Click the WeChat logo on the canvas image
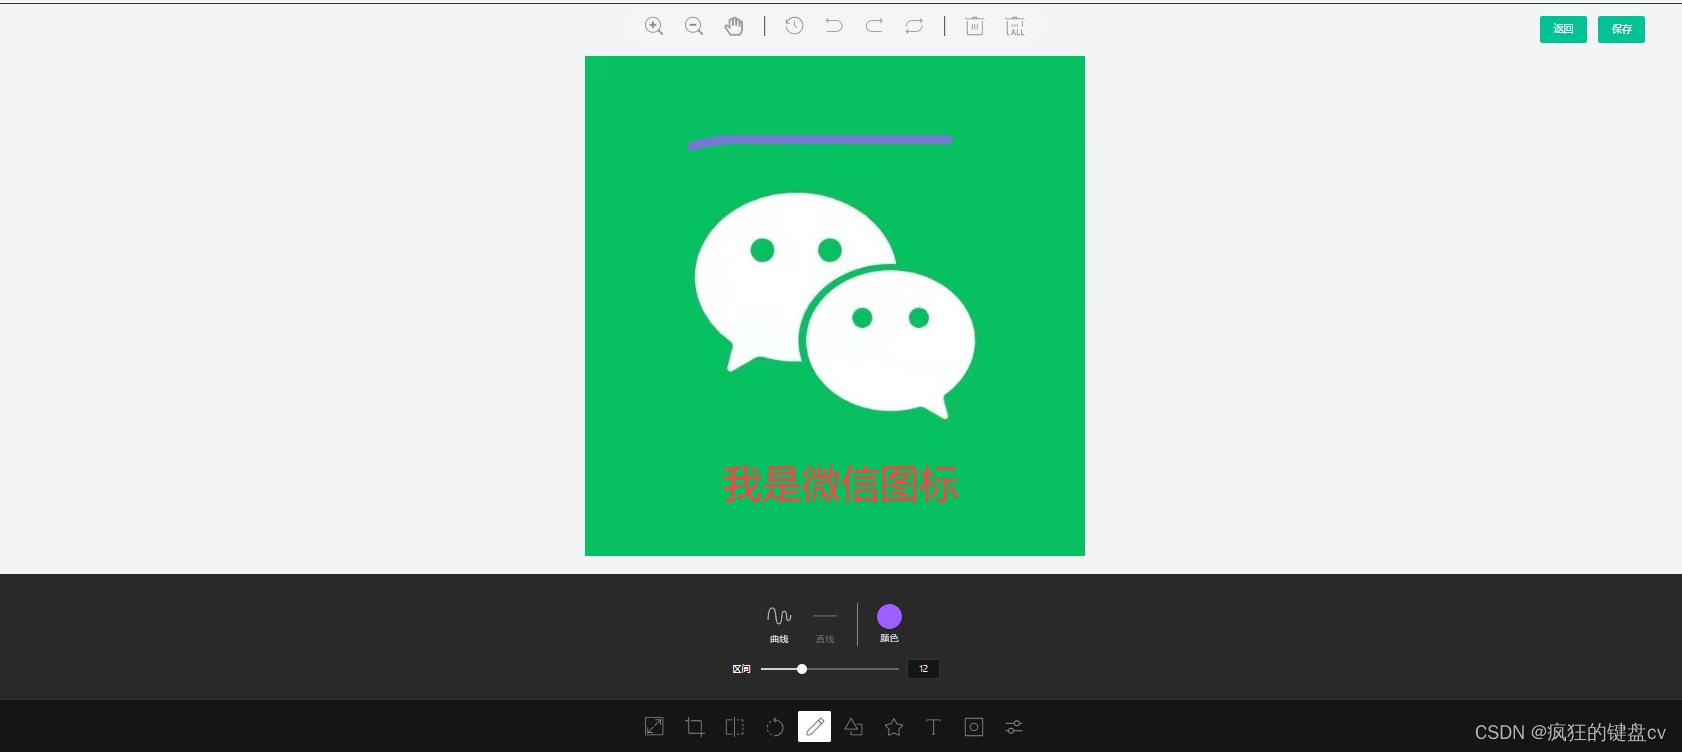The height and width of the screenshot is (752, 1682). click(x=835, y=305)
